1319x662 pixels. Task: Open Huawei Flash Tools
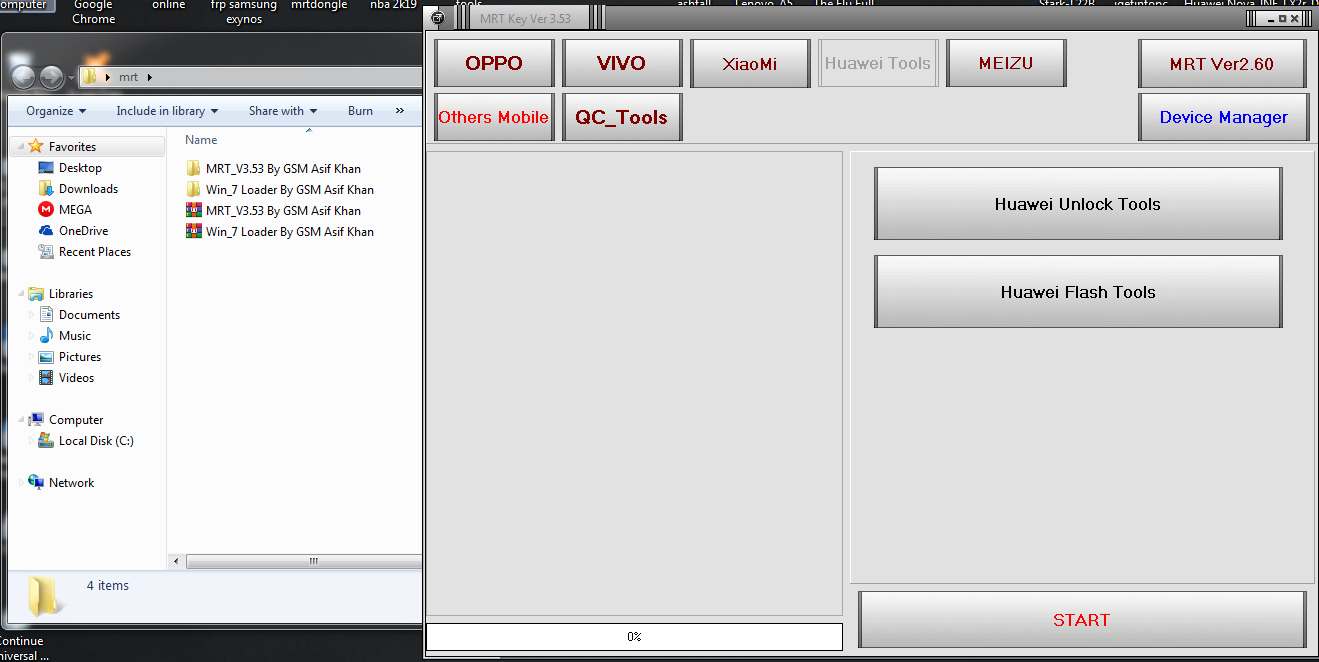point(1078,292)
